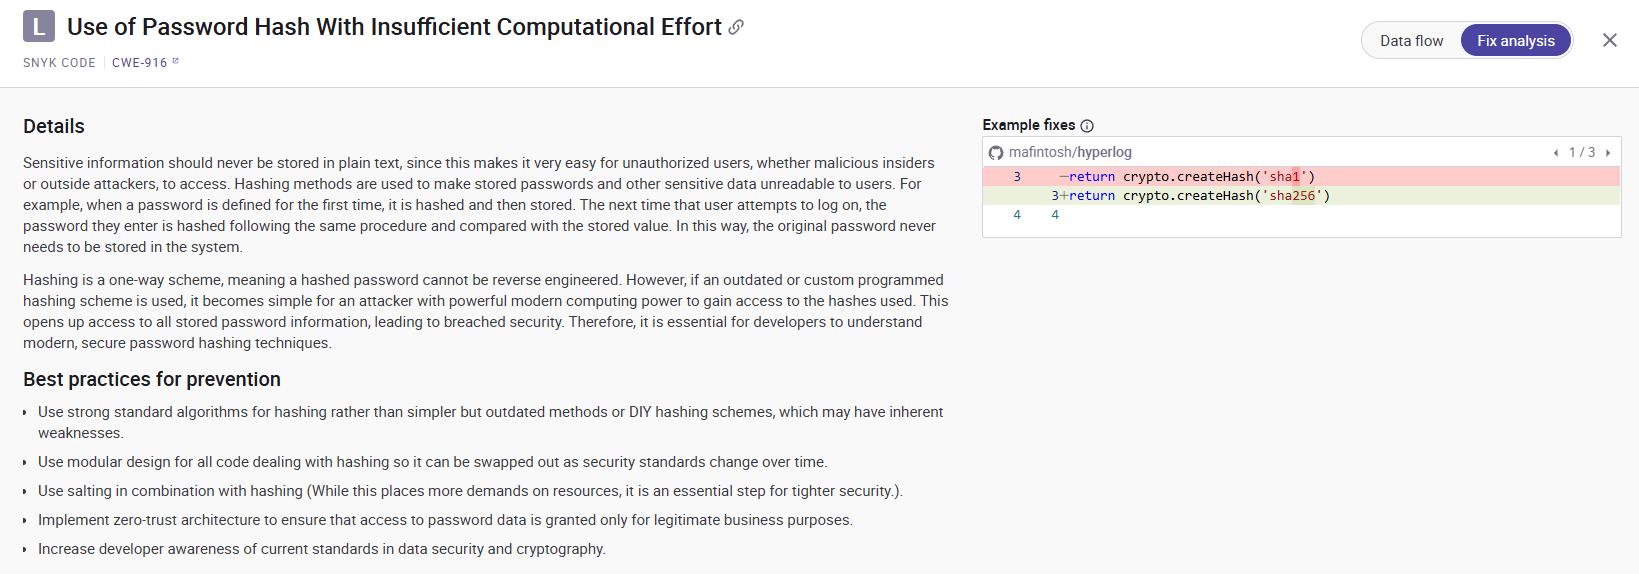Advance to the next example fix
The height and width of the screenshot is (574, 1639).
point(1608,153)
